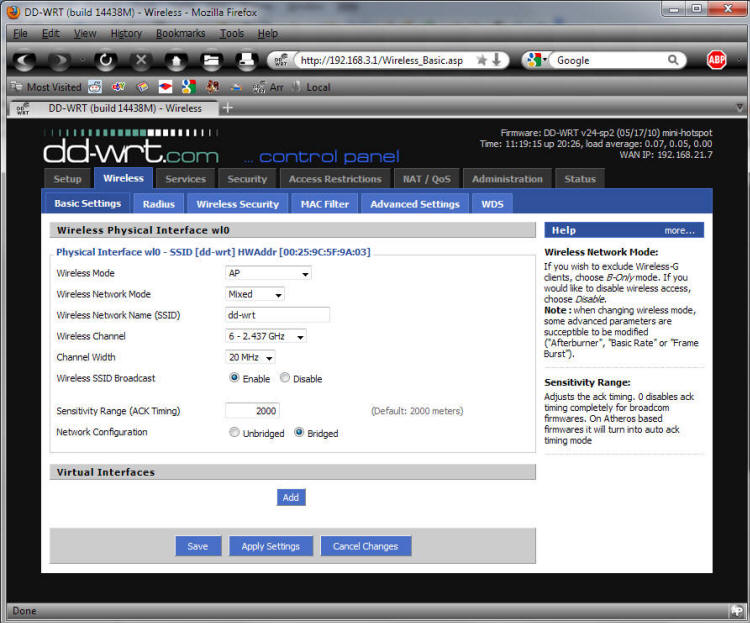Open the Wireless Mode AP dropdown
The height and width of the screenshot is (623, 750).
268,273
